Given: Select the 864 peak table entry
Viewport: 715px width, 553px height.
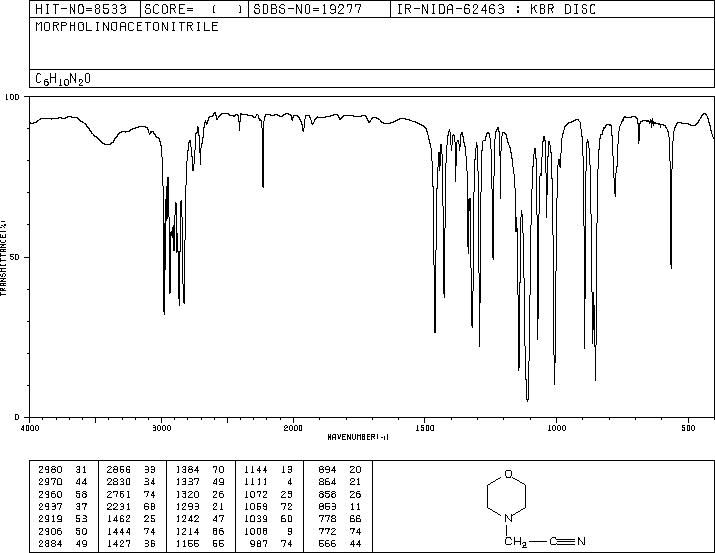Looking at the screenshot, I should tap(340, 482).
